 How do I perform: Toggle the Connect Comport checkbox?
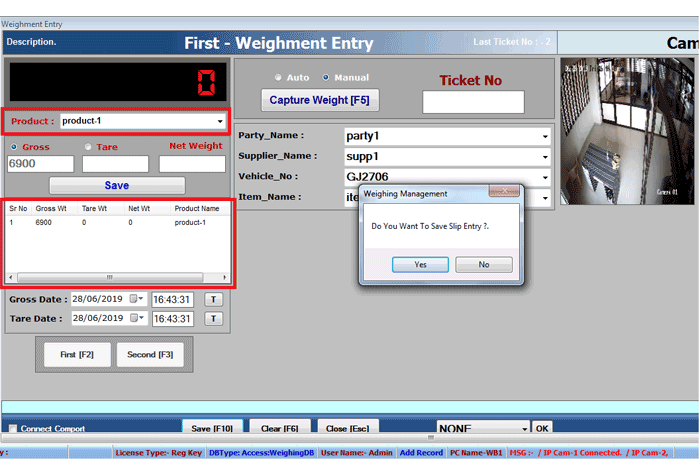pyautogui.click(x=13, y=429)
